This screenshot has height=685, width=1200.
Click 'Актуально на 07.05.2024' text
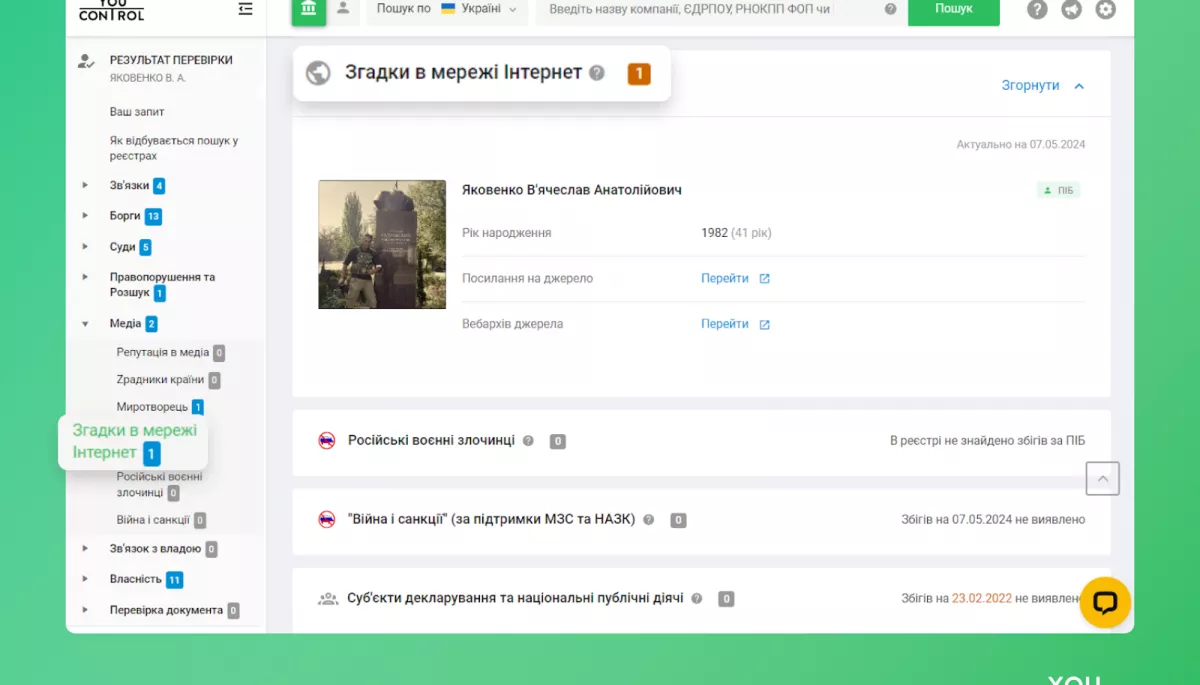[1020, 144]
